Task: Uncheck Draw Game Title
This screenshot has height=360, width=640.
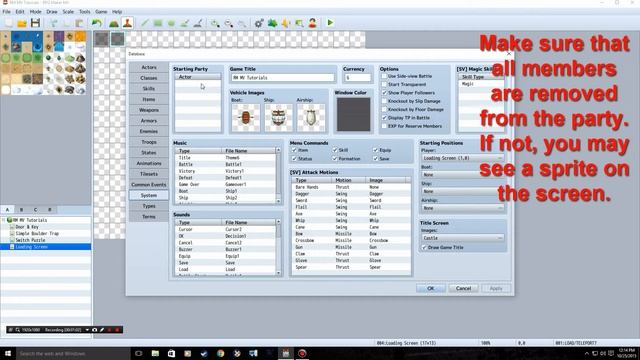Action: [424, 247]
